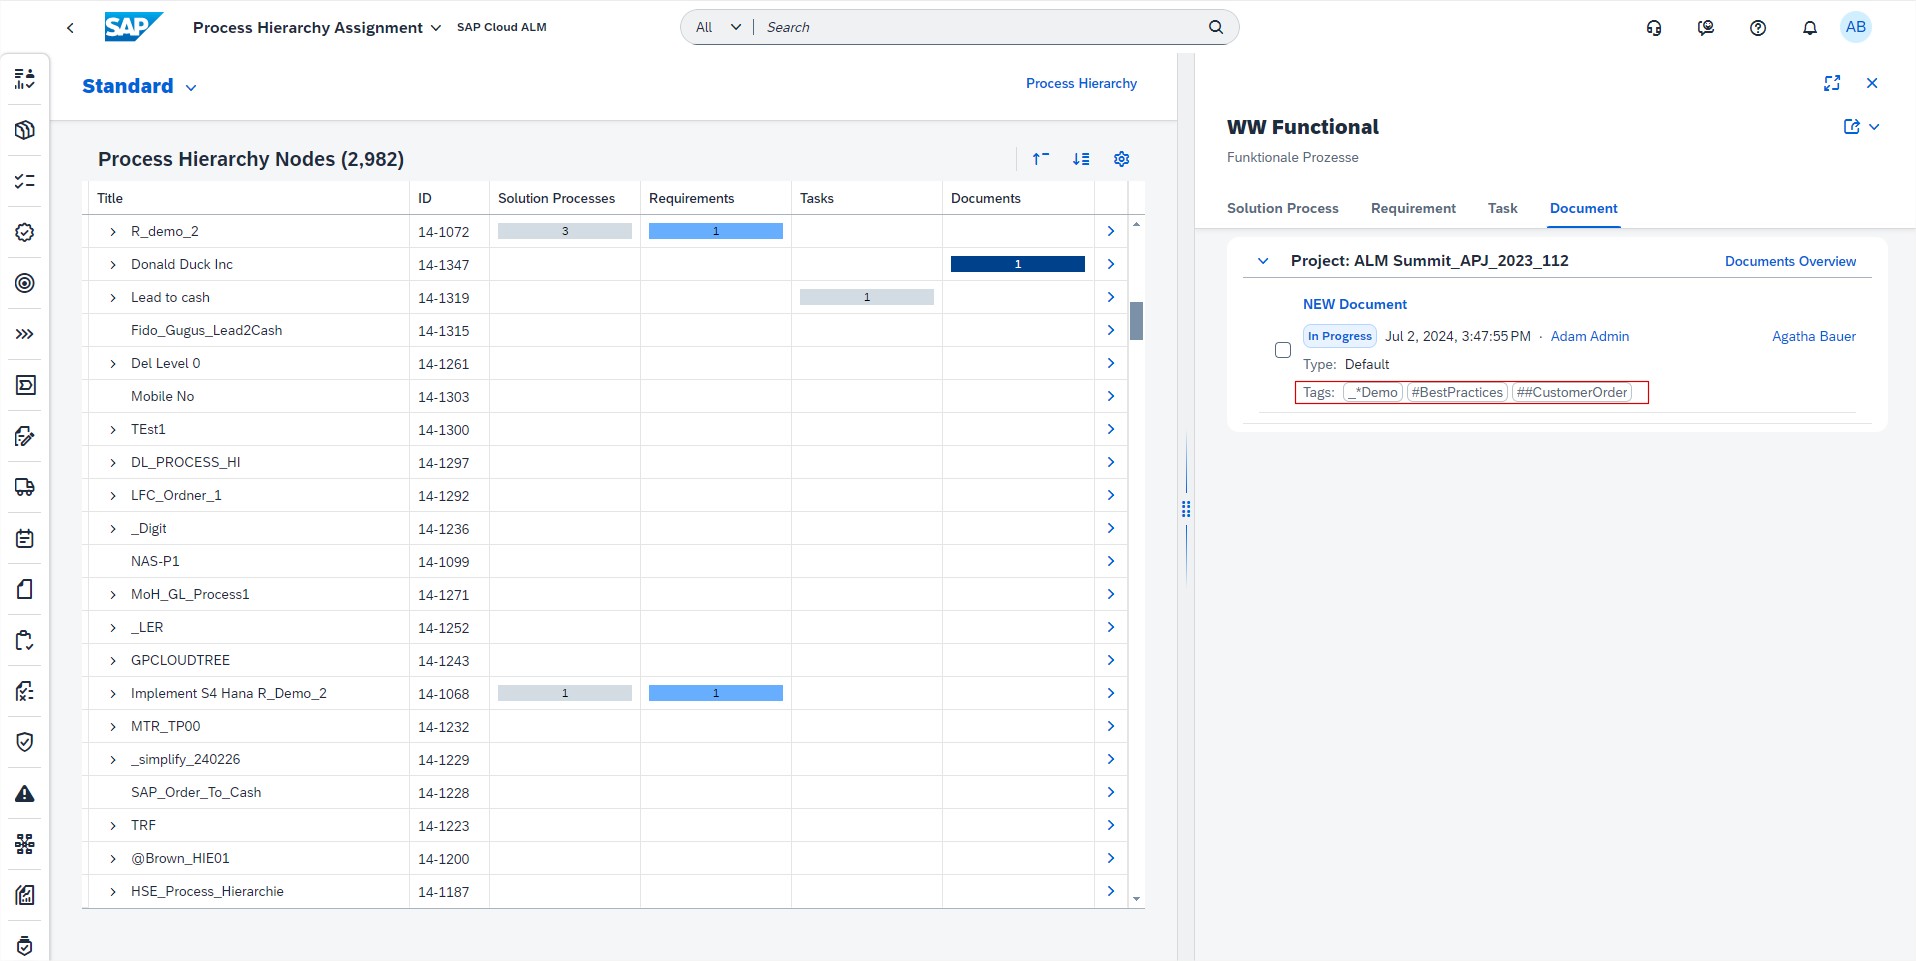Open the All search scope dropdown

(718, 28)
